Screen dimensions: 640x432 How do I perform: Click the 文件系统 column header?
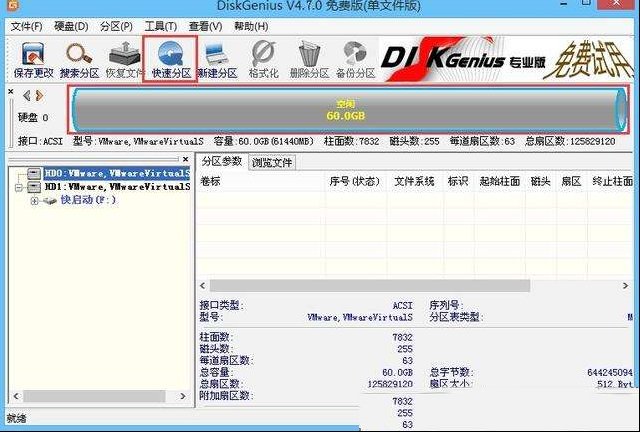pyautogui.click(x=414, y=181)
